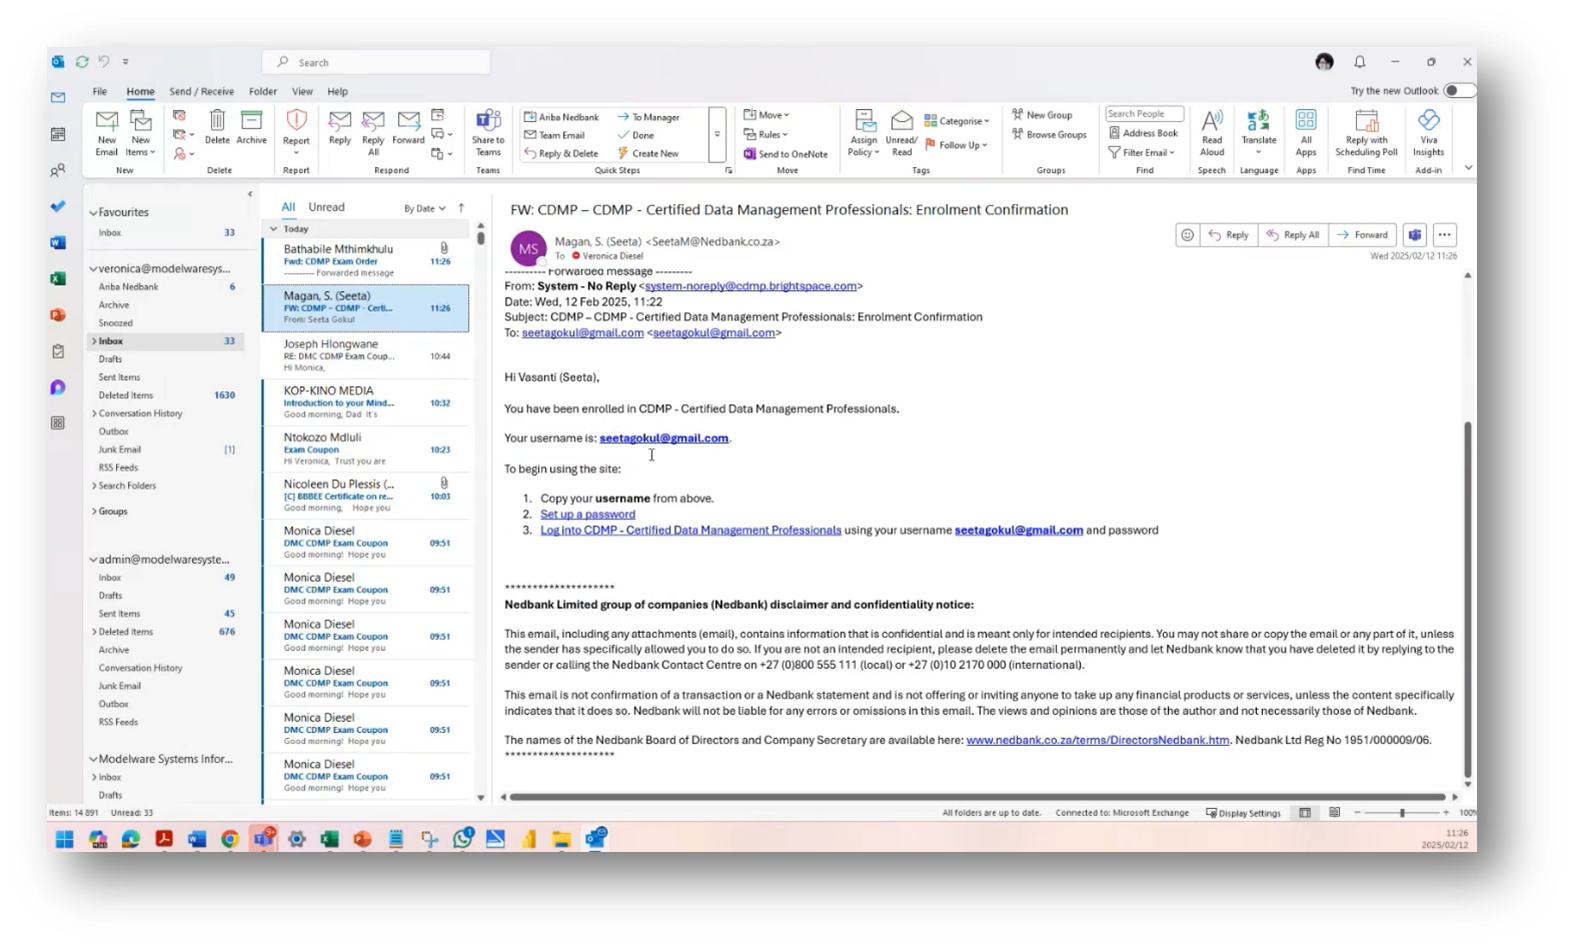Open WhatsApp from taskbar
Screen dimensions: 1572x947
coord(462,839)
